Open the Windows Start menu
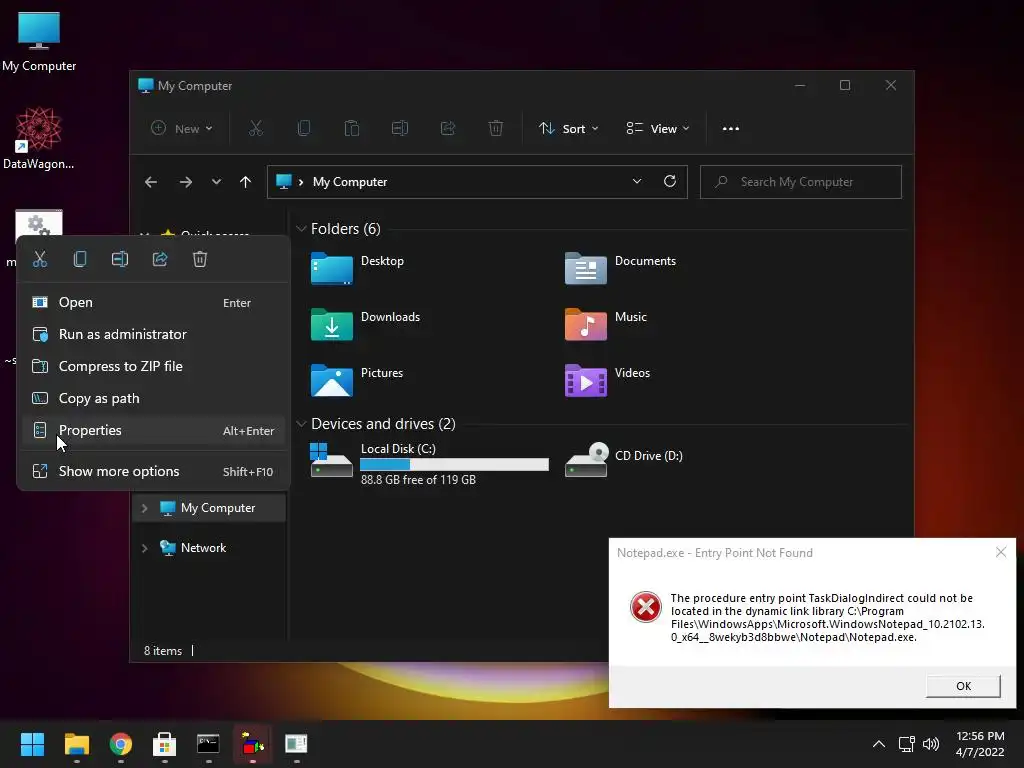This screenshot has width=1024, height=768. pos(32,744)
